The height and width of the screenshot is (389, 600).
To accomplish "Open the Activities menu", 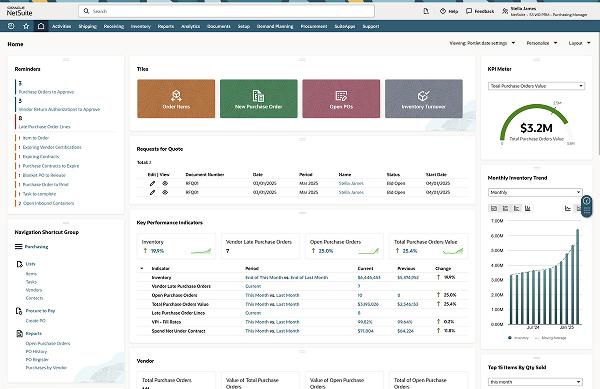I will click(62, 26).
